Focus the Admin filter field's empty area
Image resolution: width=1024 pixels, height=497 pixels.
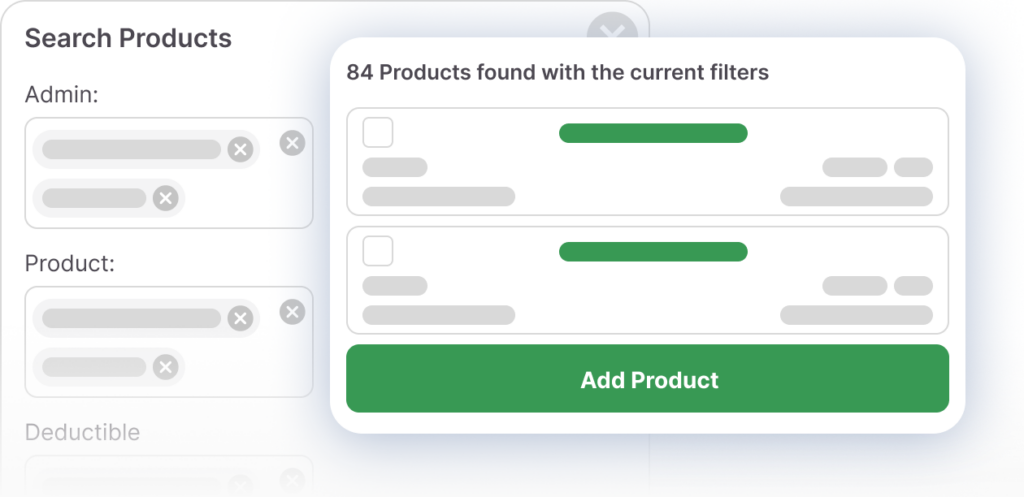click(x=245, y=199)
